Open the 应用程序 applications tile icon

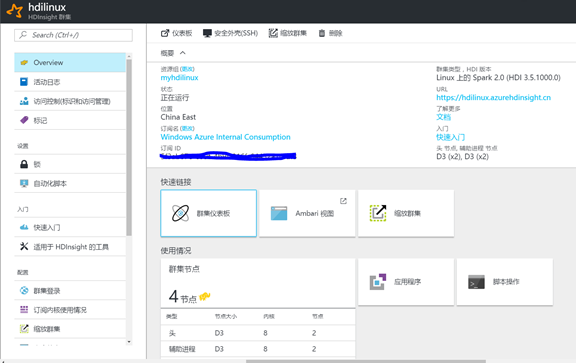(378, 282)
